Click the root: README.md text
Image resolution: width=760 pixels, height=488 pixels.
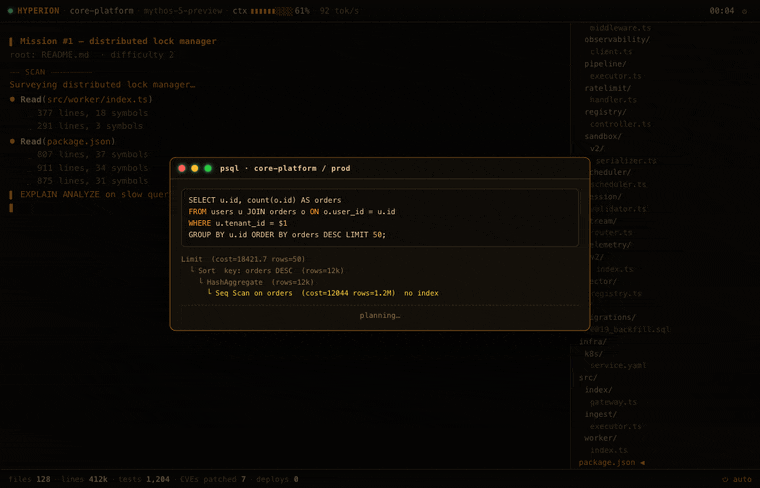49,55
